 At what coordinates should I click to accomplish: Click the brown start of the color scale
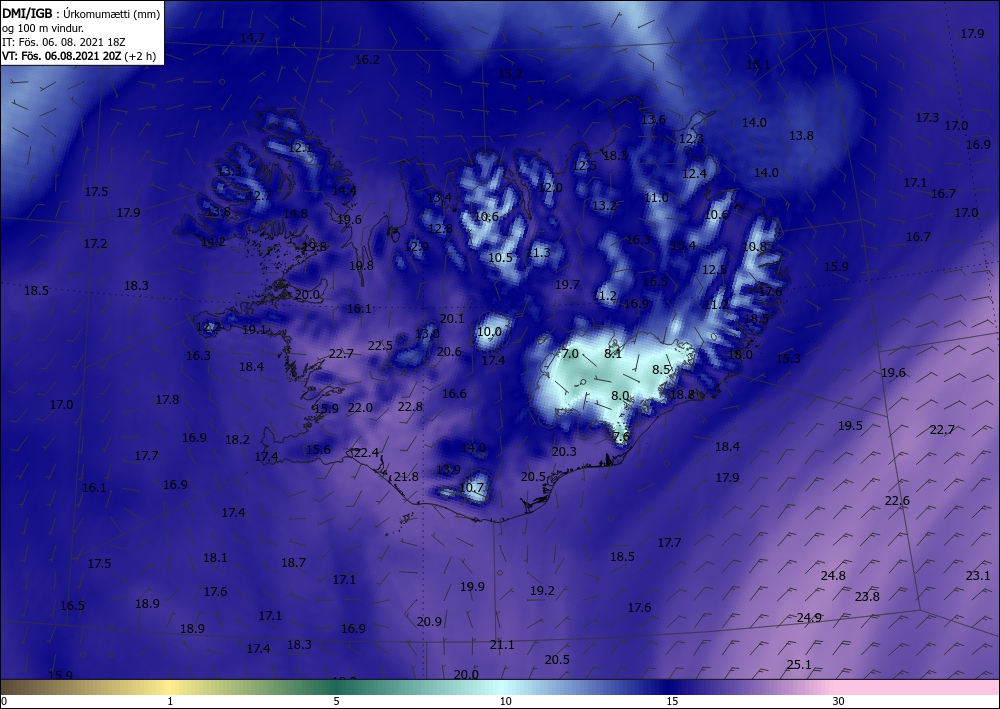(x=19, y=687)
